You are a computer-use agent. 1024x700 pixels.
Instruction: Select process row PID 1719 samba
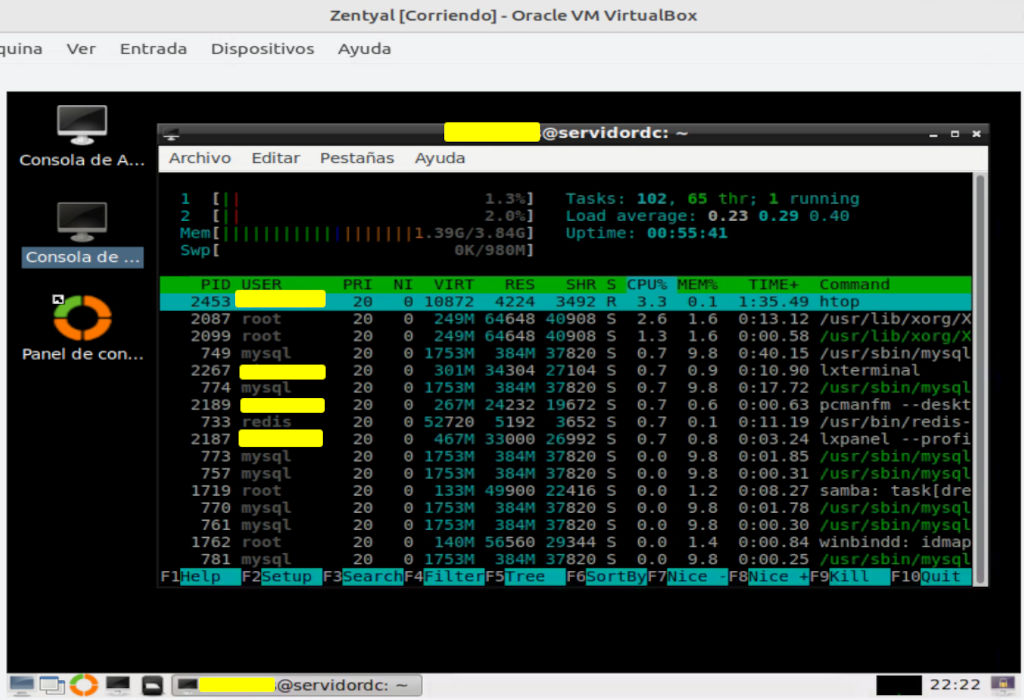click(566, 490)
